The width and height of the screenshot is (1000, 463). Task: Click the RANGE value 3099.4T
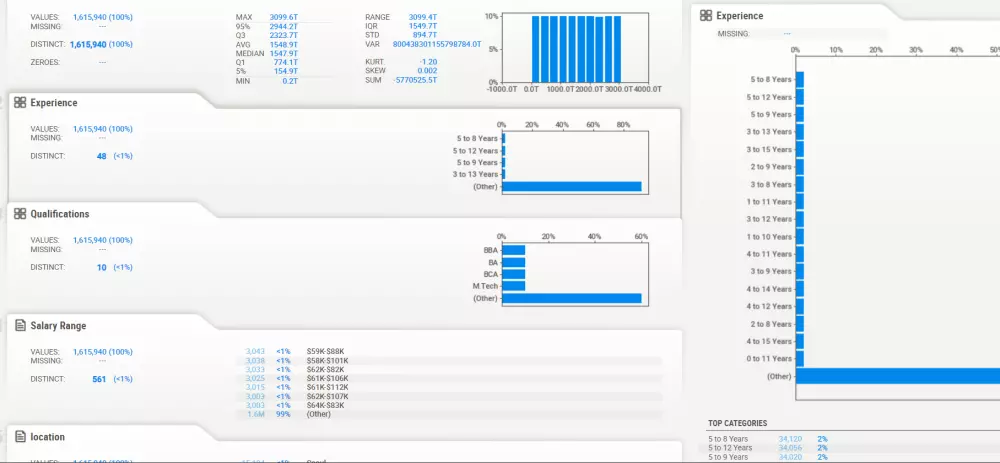click(422, 17)
